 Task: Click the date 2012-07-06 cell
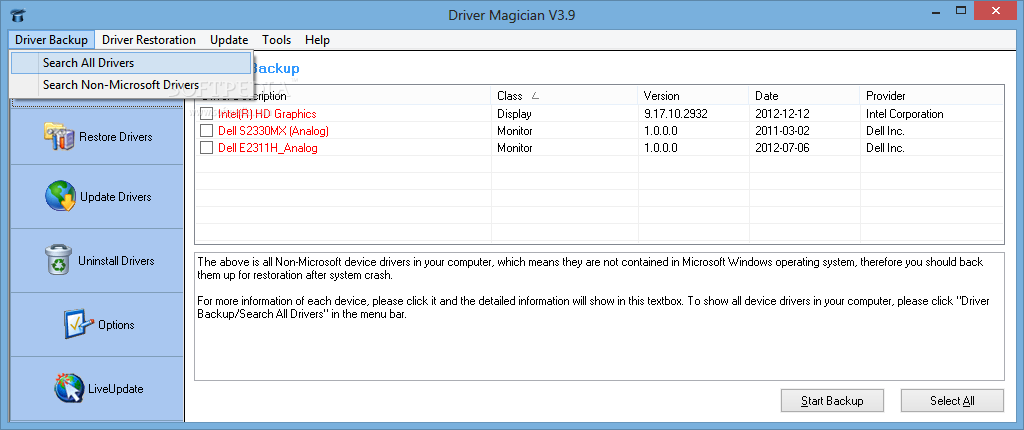[x=782, y=148]
